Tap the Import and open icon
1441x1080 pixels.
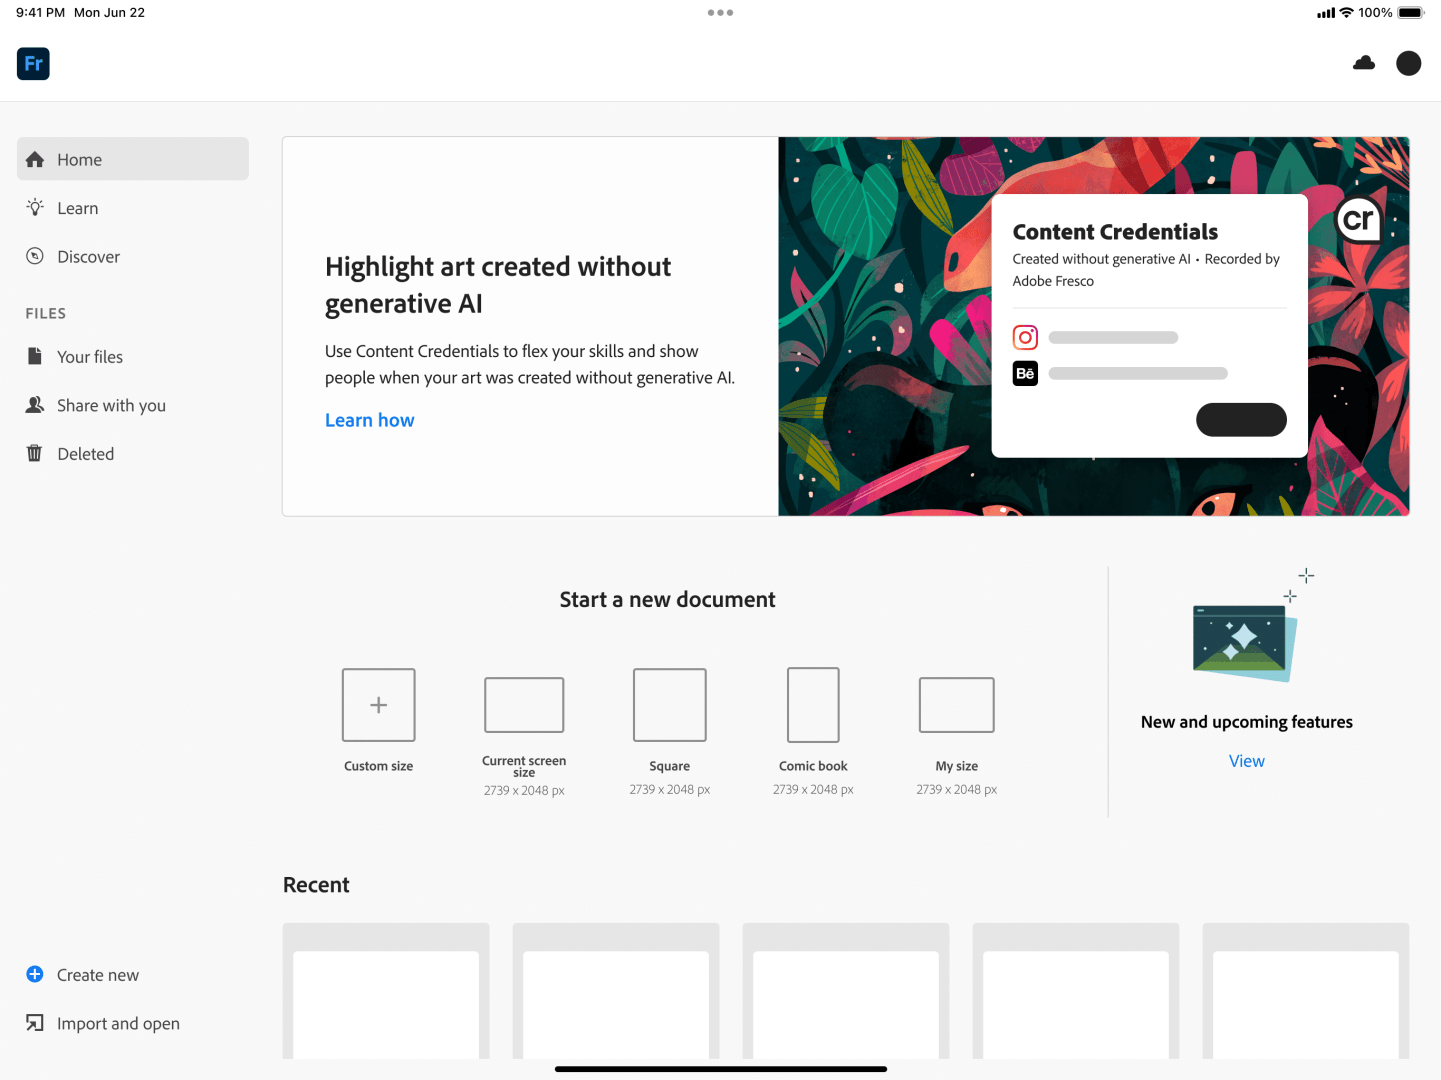(x=35, y=1023)
